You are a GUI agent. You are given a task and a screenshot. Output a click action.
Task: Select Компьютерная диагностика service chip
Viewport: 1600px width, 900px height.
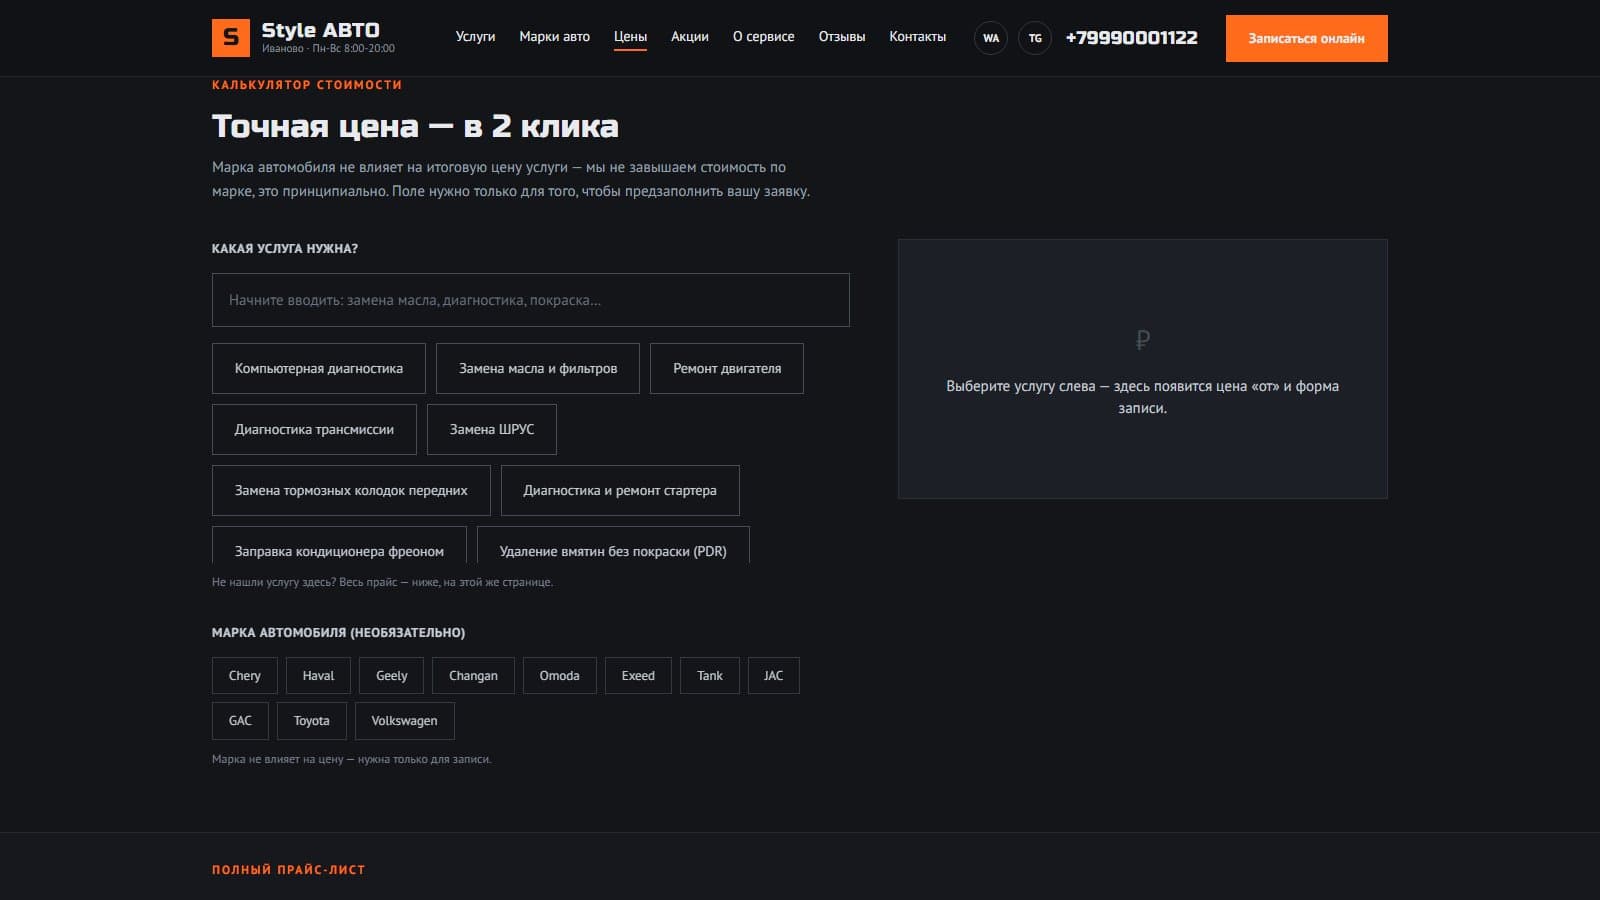[x=319, y=369]
